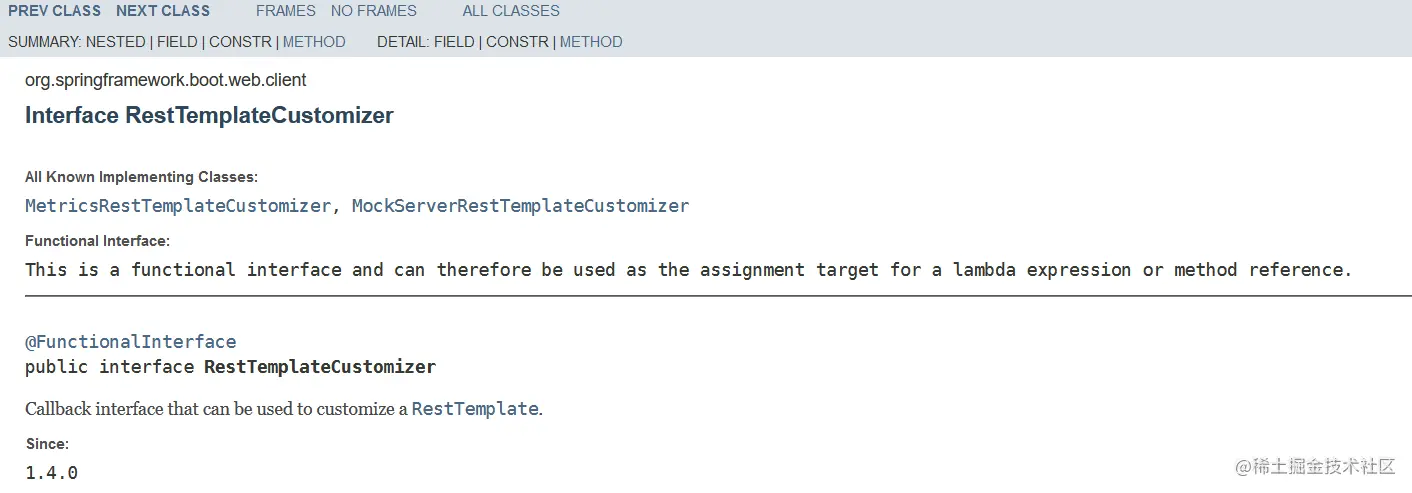Jump to METHOD in the DETAIL row
The height and width of the screenshot is (493, 1412).
coord(591,42)
